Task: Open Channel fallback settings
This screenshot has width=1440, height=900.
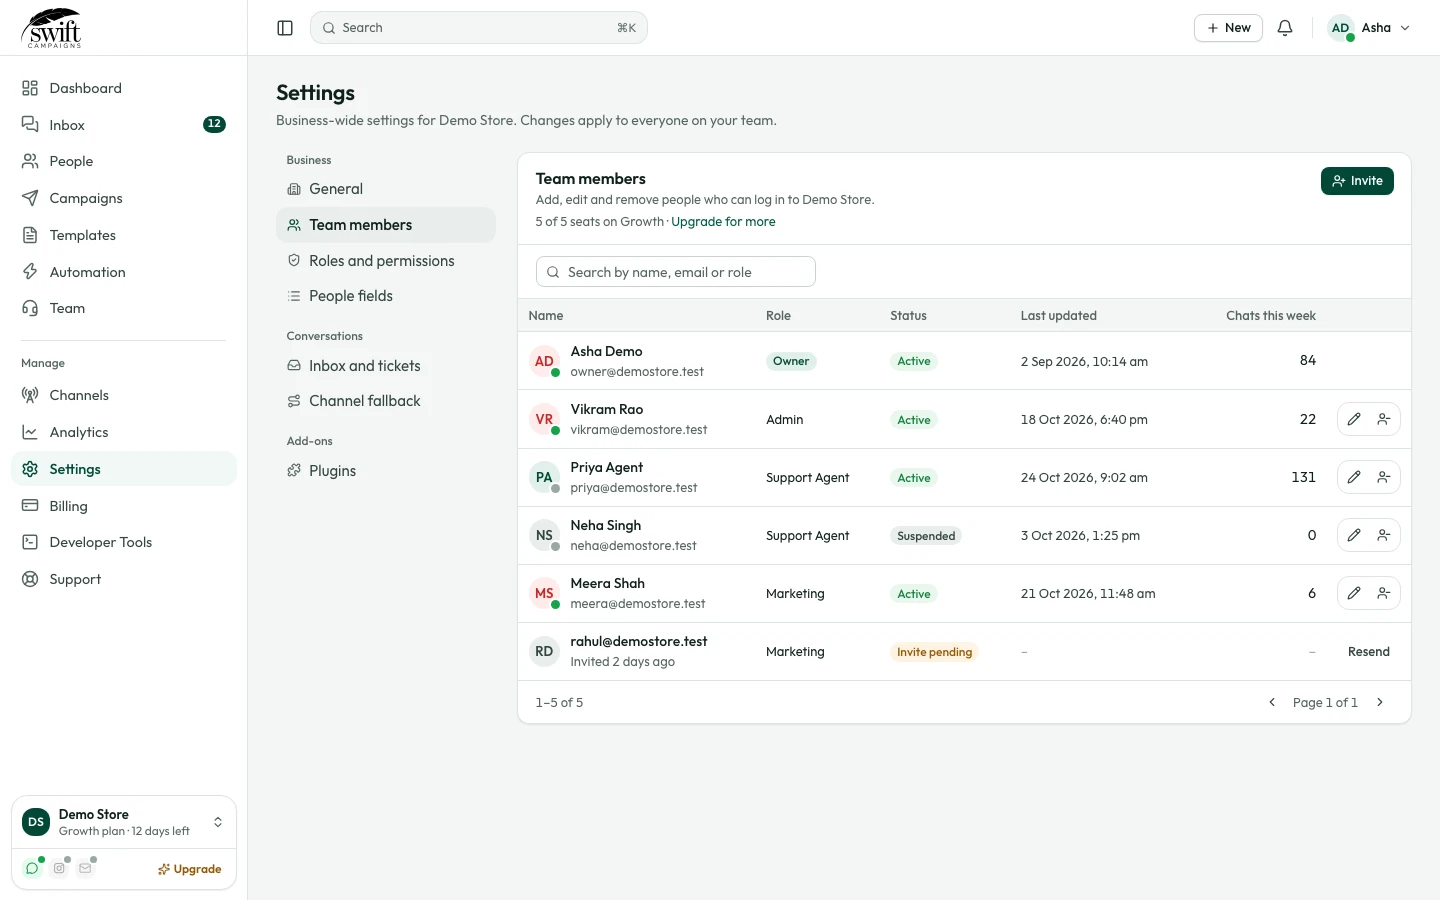Action: click(x=386, y=401)
